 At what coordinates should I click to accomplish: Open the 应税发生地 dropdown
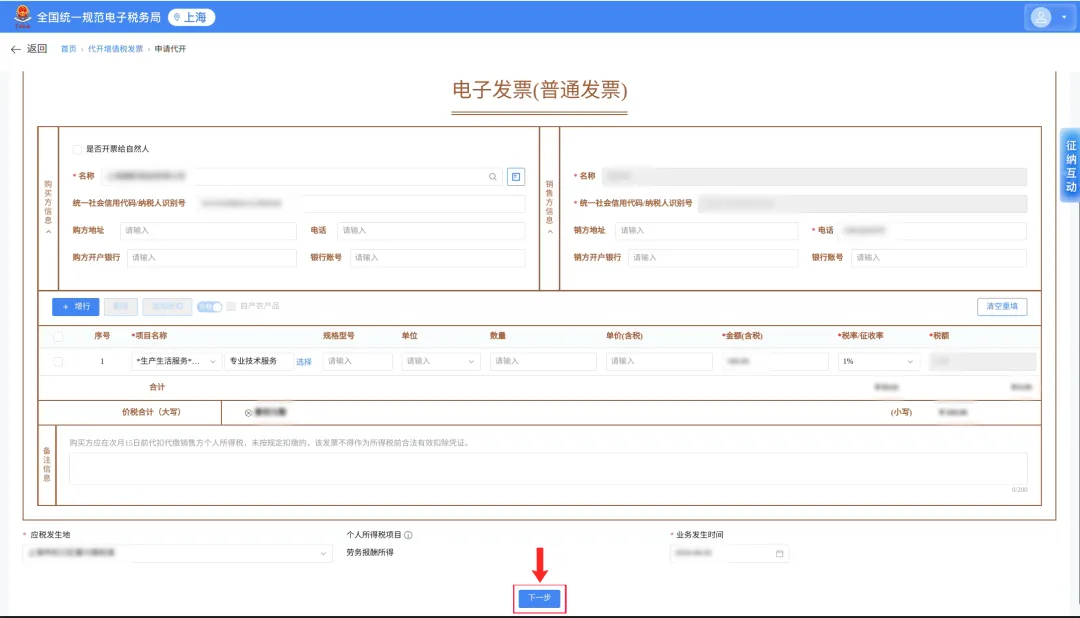click(177, 553)
